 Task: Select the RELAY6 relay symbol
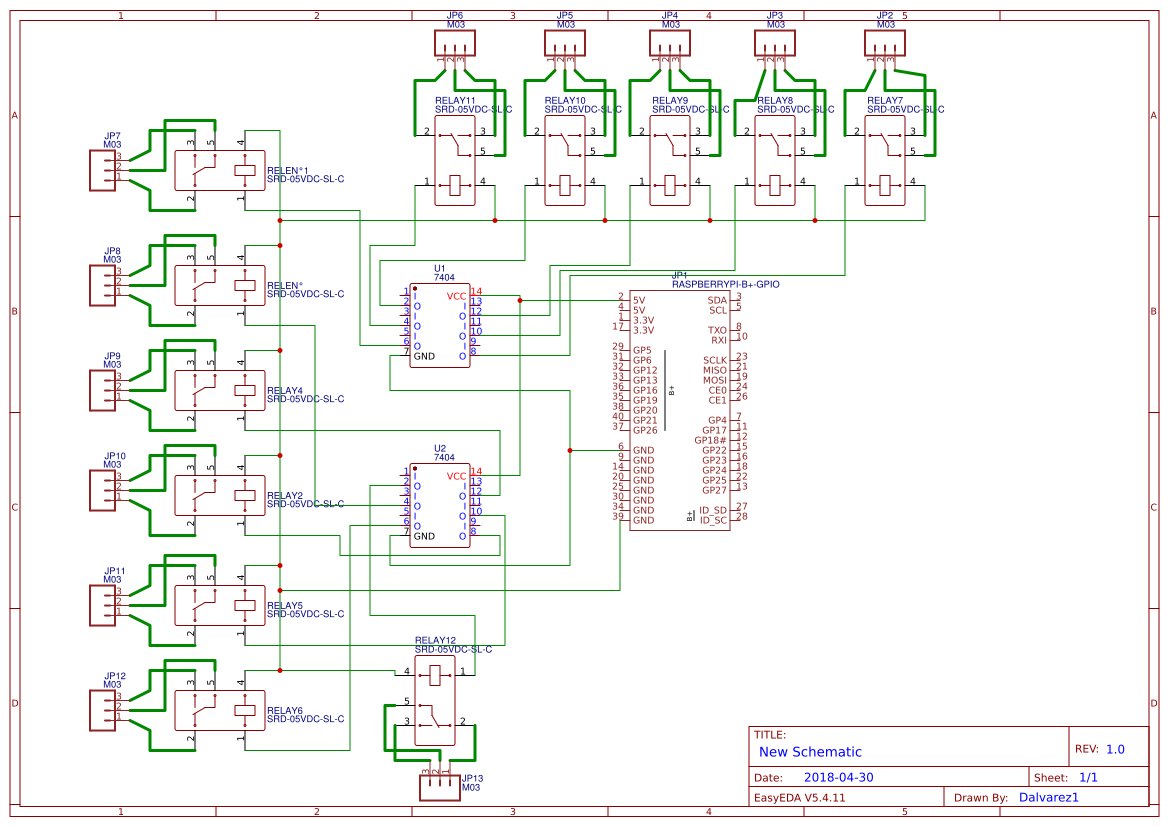(x=218, y=712)
